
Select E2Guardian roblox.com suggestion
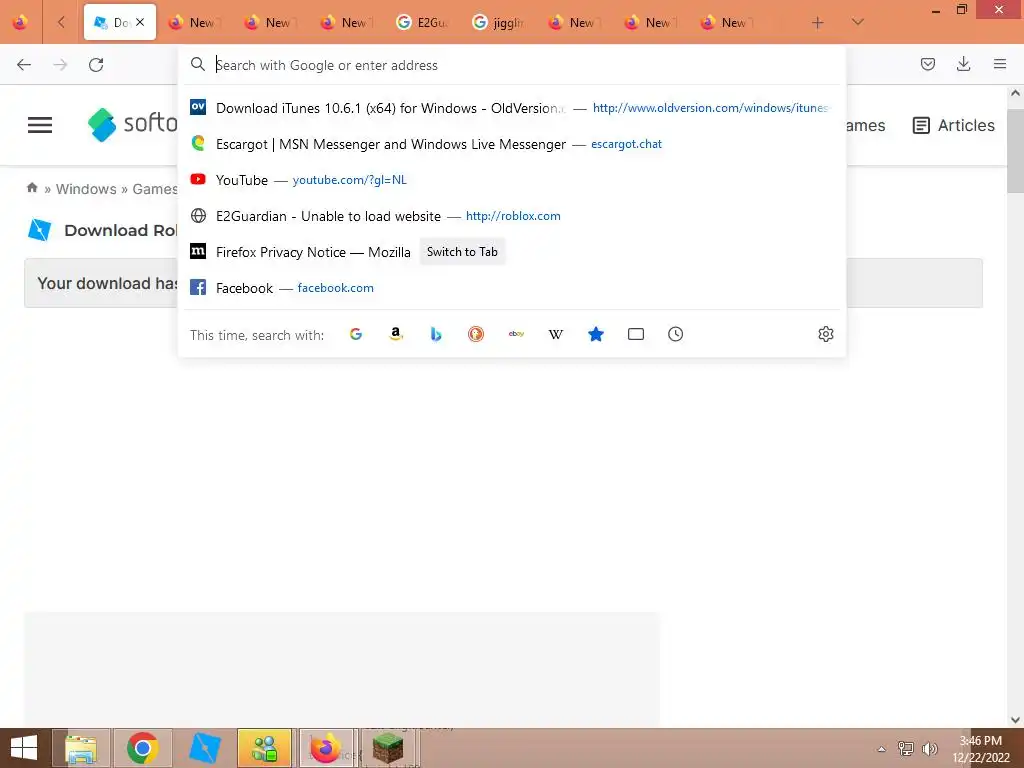click(x=512, y=216)
